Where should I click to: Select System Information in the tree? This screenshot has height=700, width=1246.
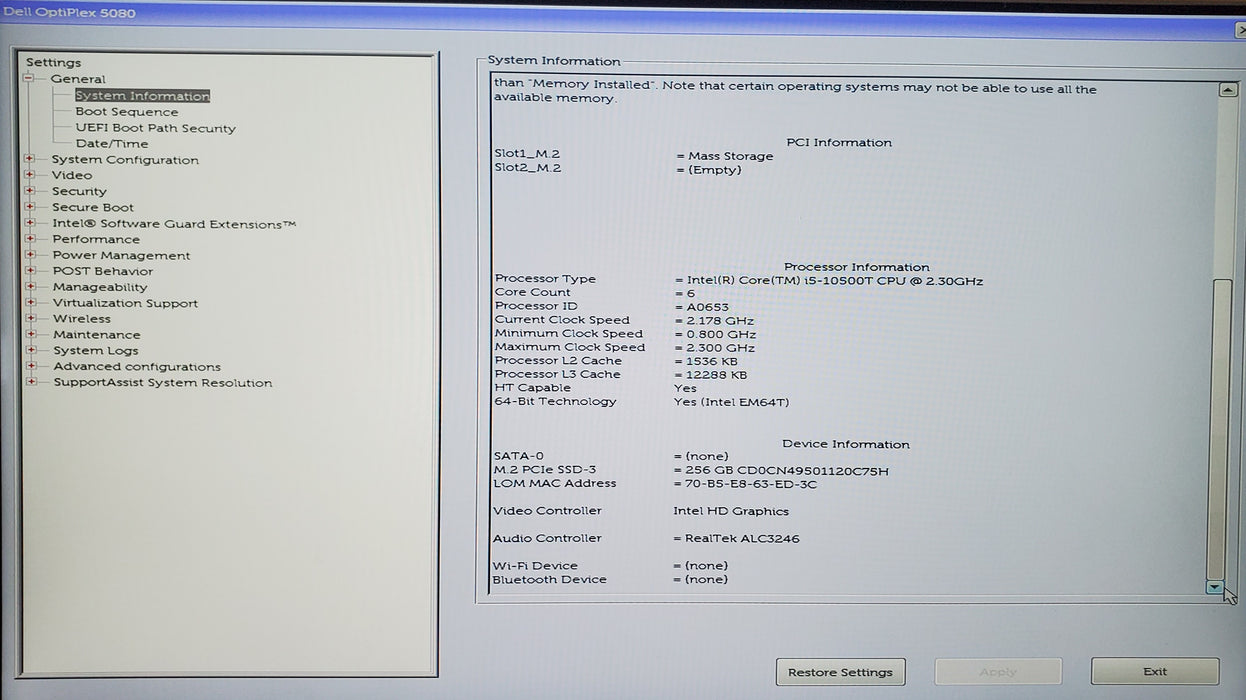click(x=142, y=96)
